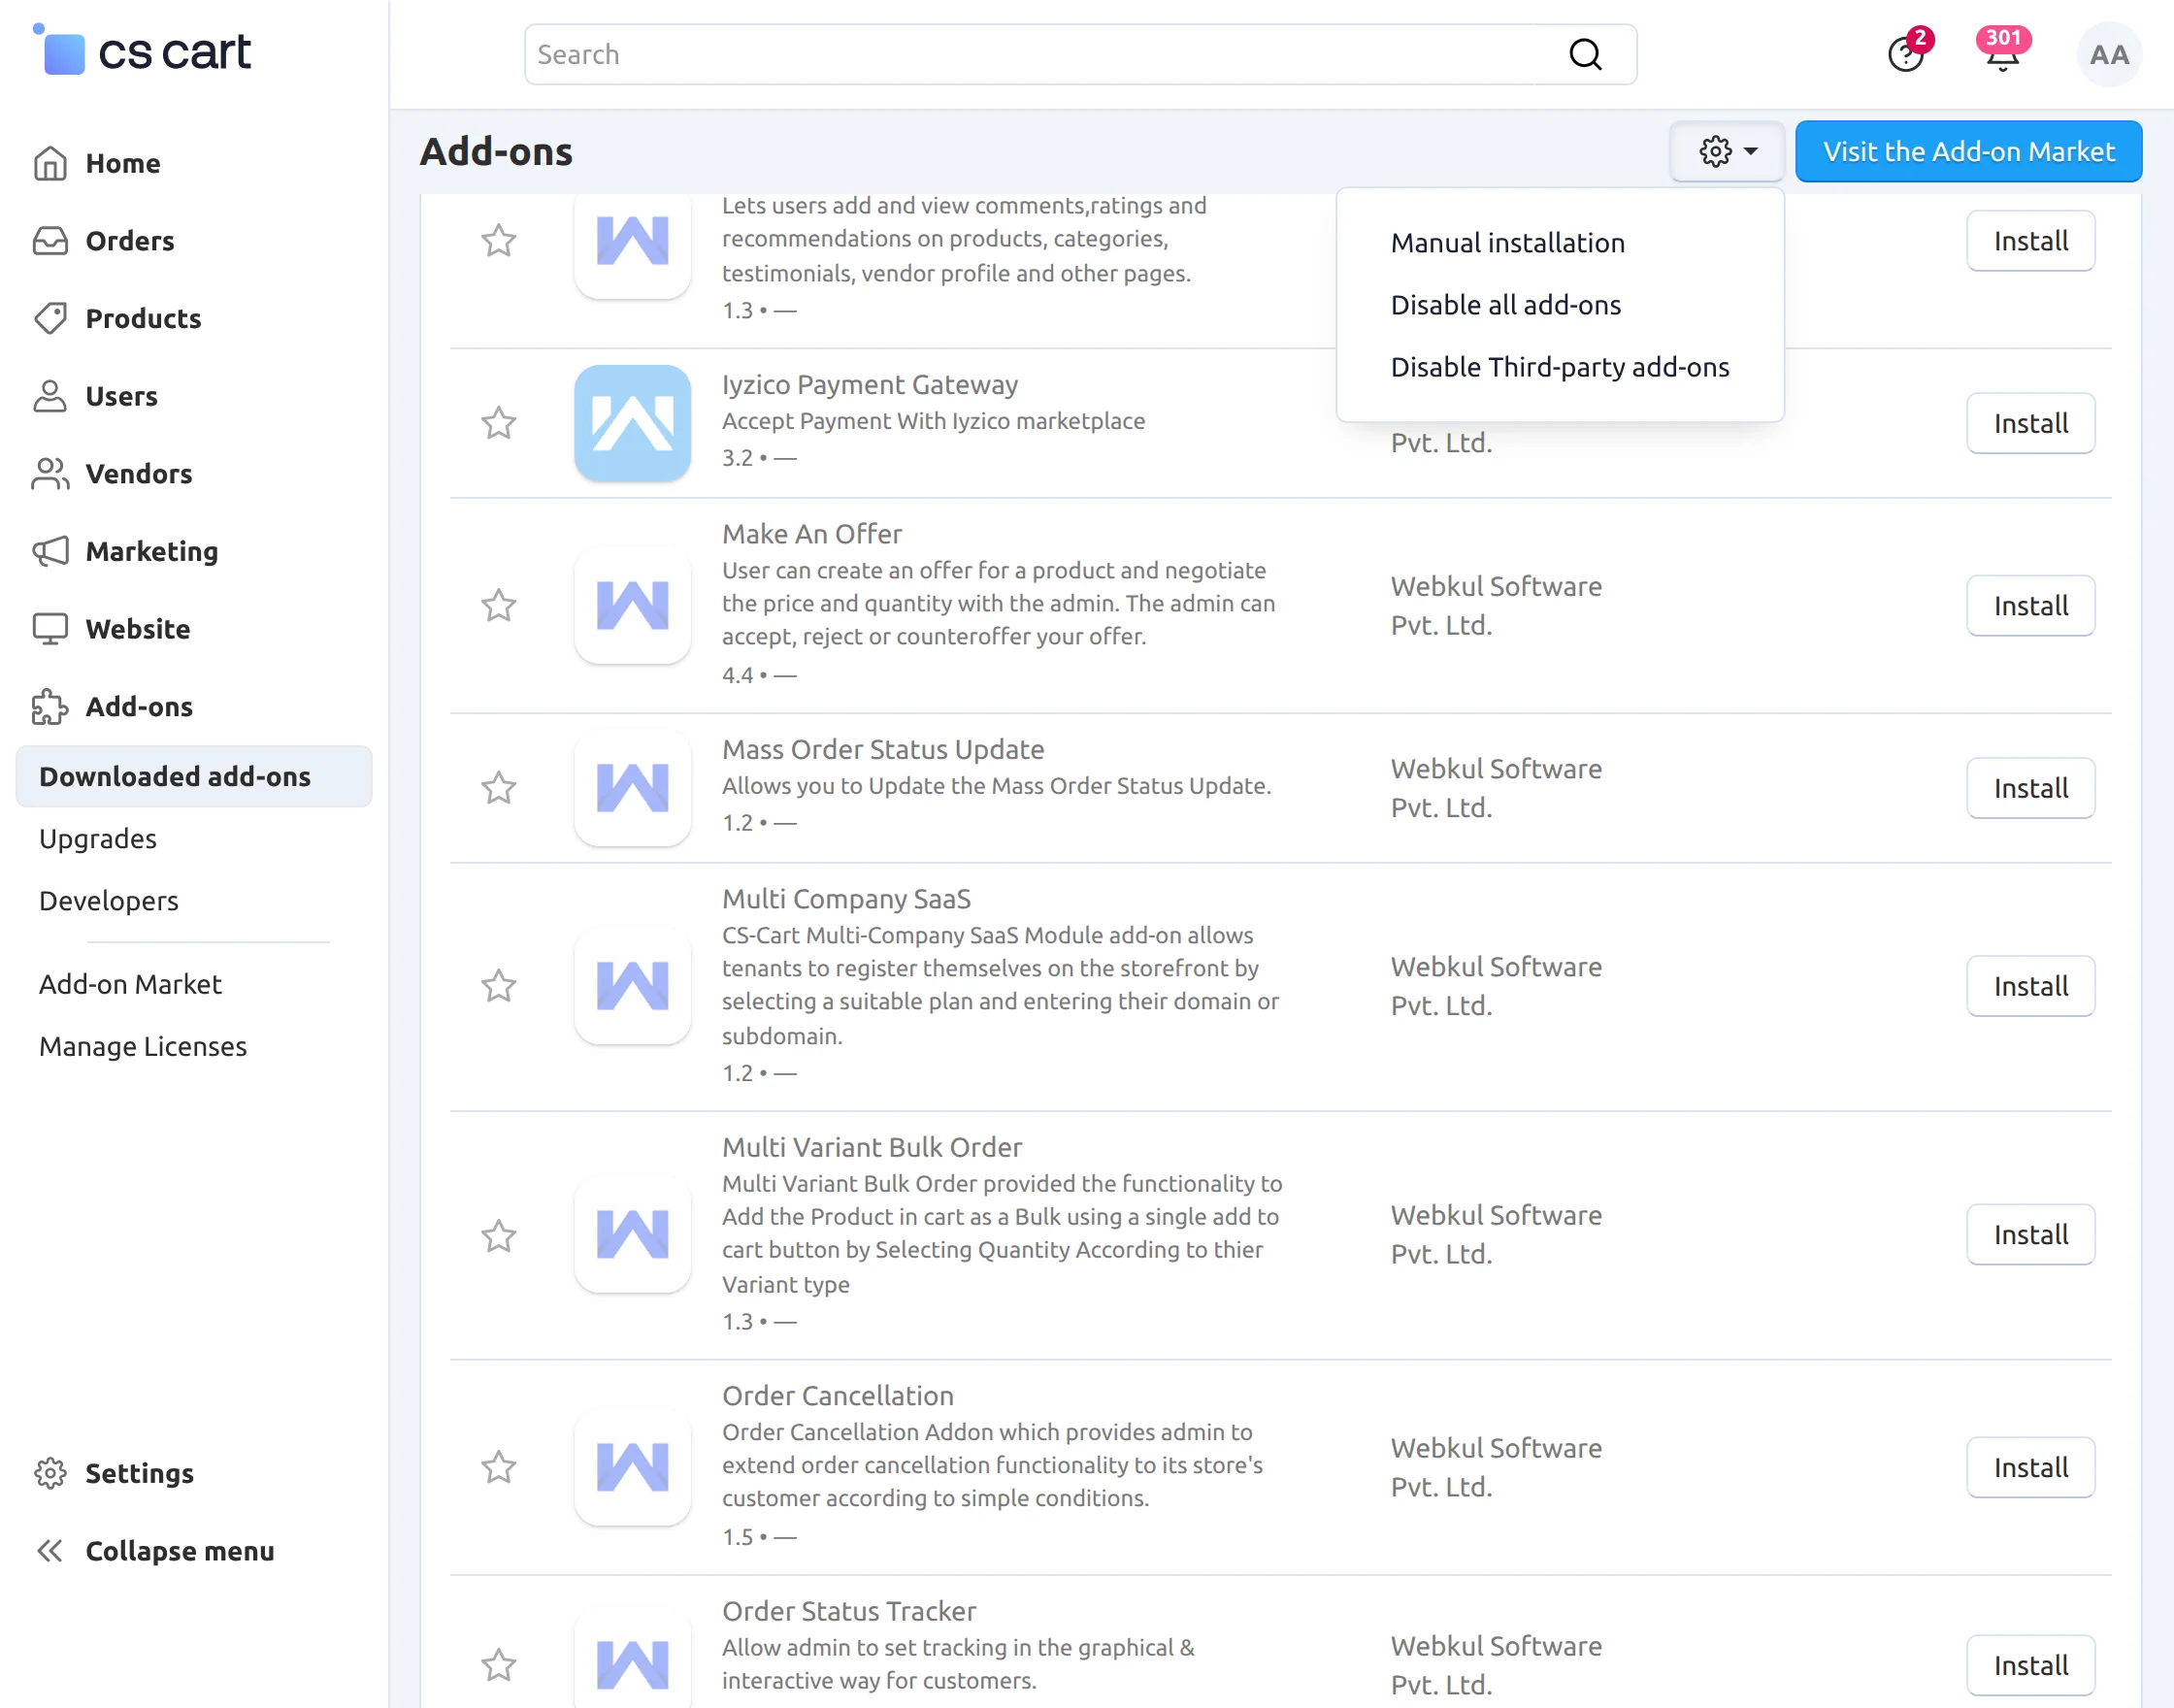The width and height of the screenshot is (2174, 1708).
Task: Install the Multi Variant Bulk Order add-on
Action: (x=2030, y=1235)
